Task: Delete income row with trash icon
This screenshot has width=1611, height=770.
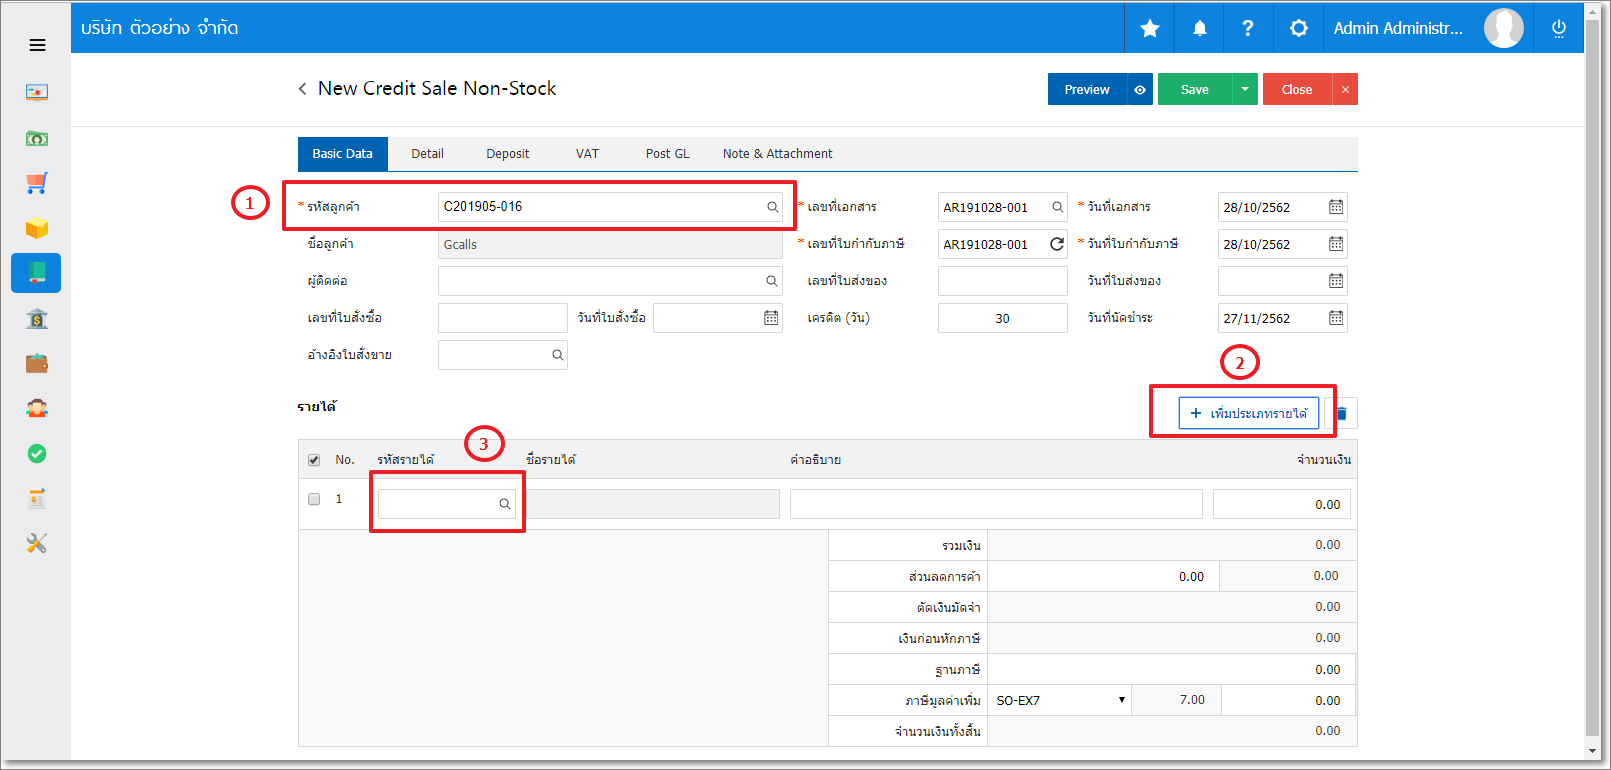Action: pos(1342,413)
